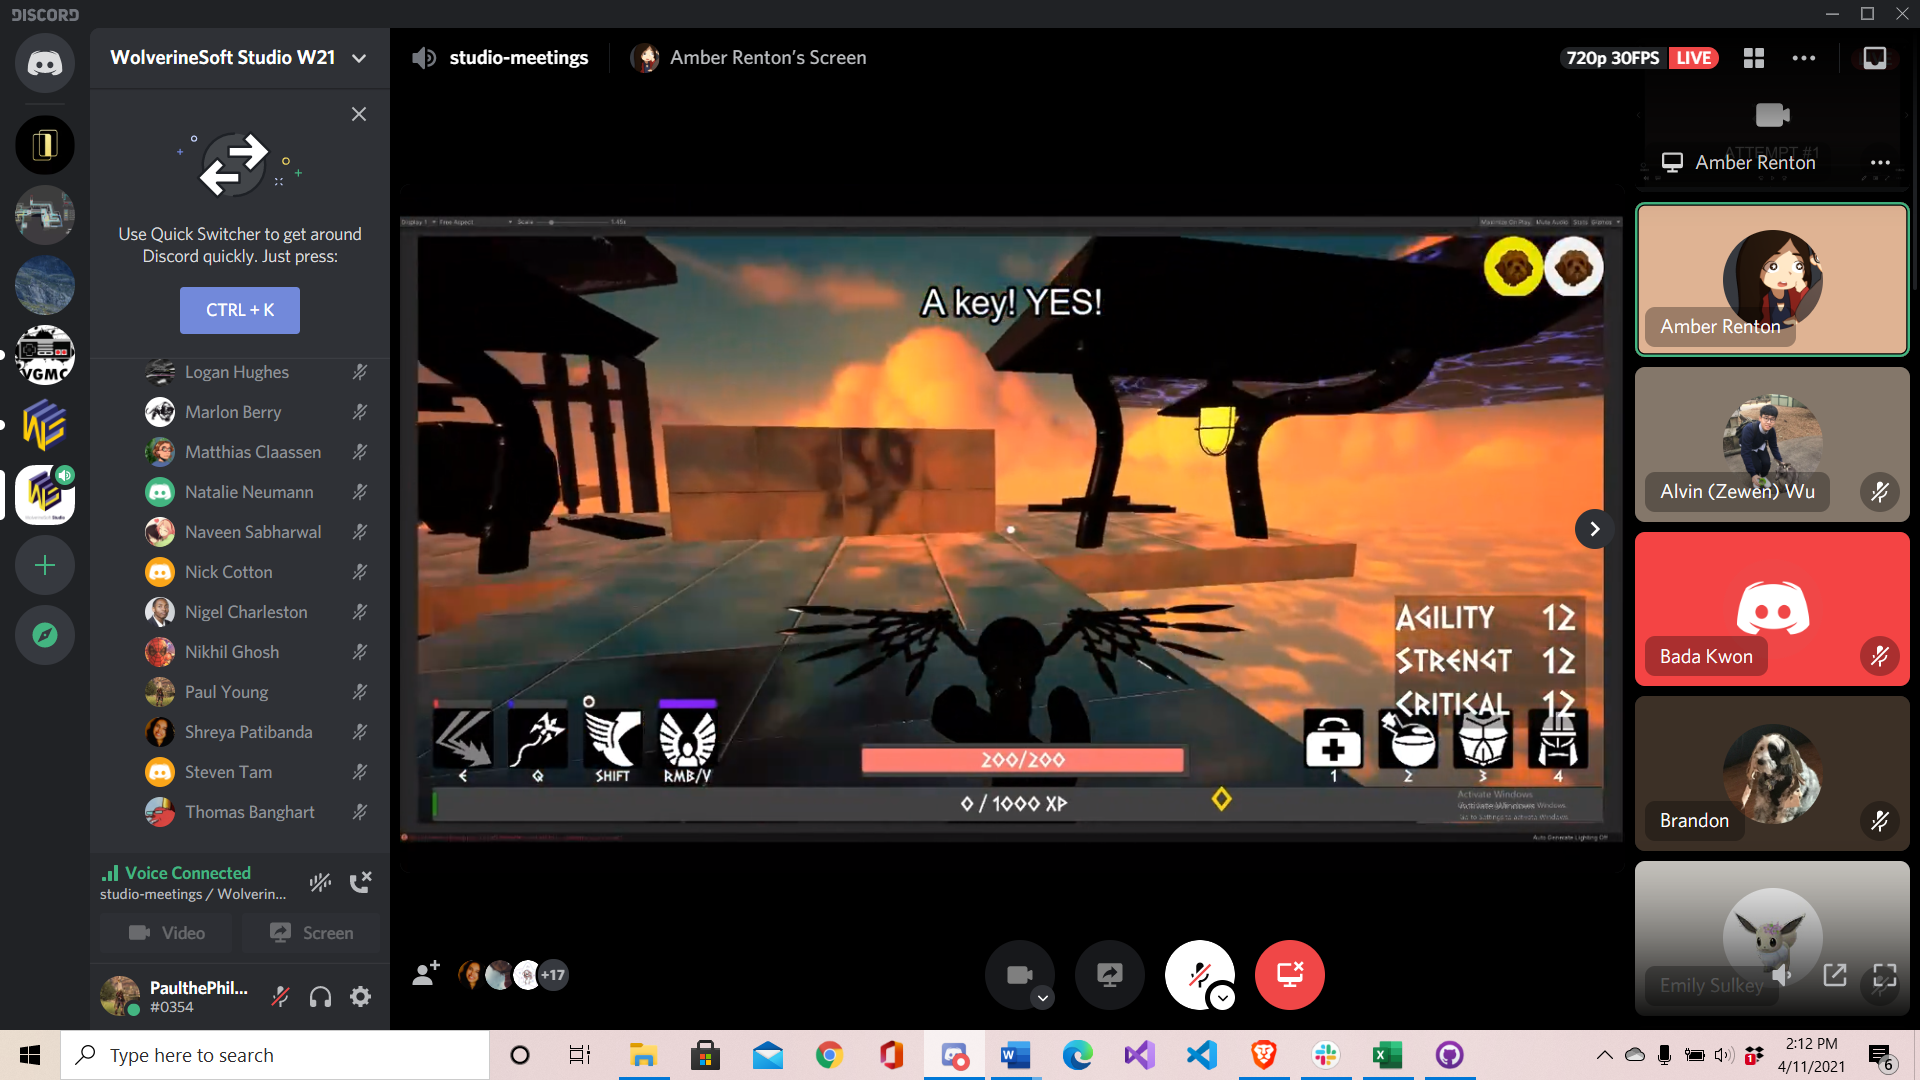The width and height of the screenshot is (1920, 1080).
Task: Toggle noise suppression icon
Action: [x=320, y=882]
